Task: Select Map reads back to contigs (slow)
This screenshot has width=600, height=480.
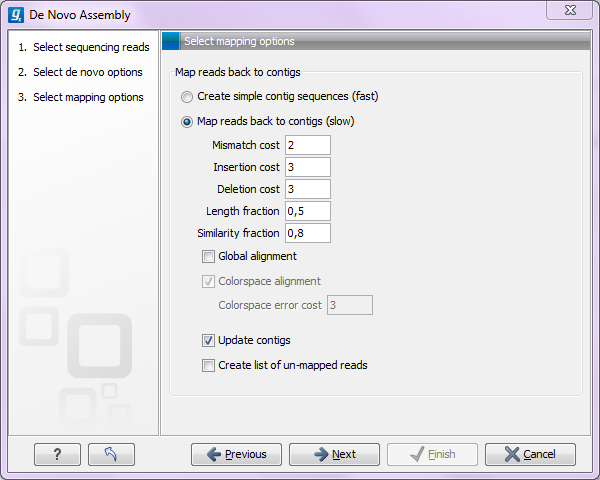Action: pyautogui.click(x=187, y=122)
